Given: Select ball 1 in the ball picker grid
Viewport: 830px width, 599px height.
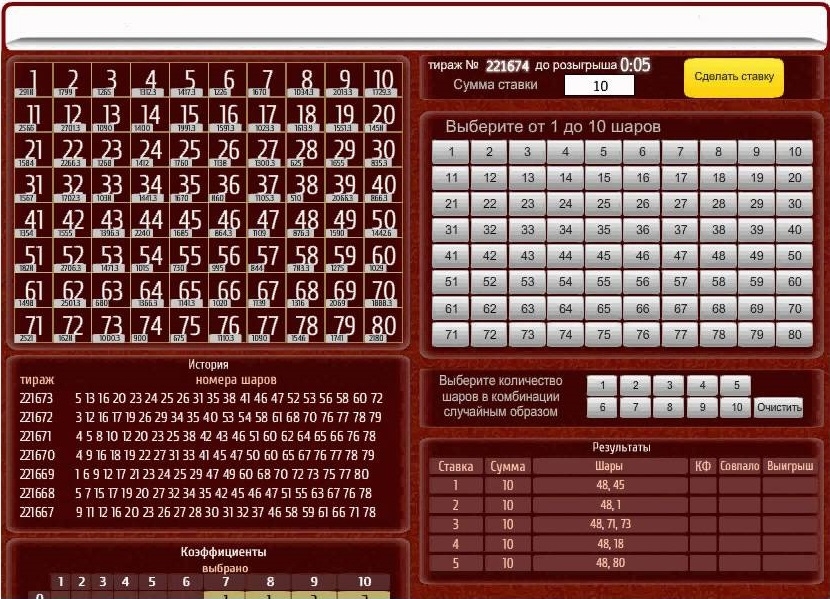Looking at the screenshot, I should [451, 152].
